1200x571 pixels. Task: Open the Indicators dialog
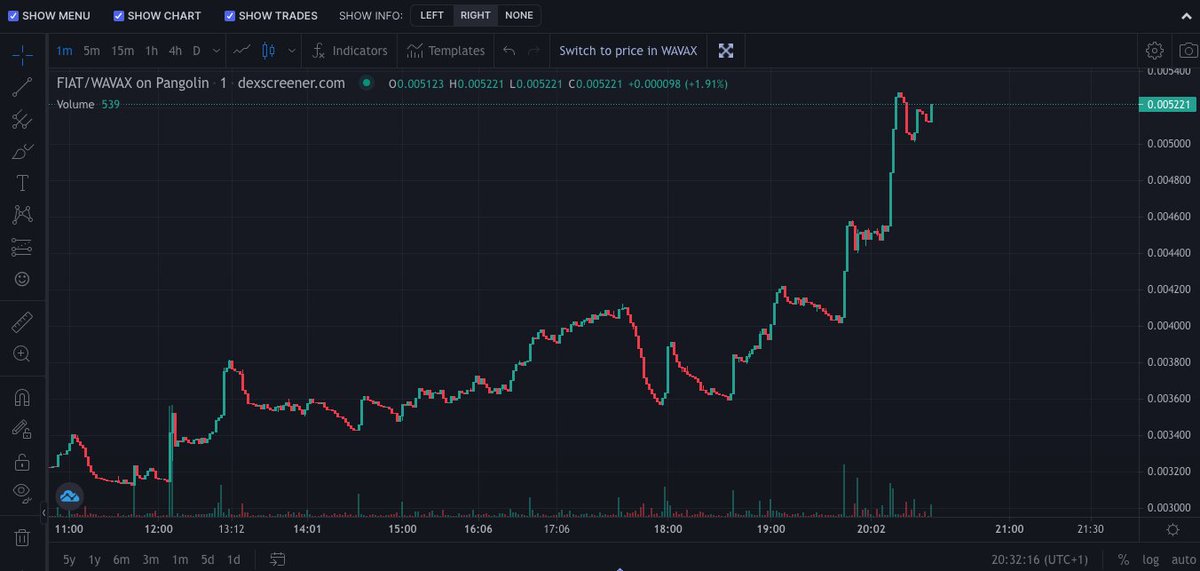351,50
